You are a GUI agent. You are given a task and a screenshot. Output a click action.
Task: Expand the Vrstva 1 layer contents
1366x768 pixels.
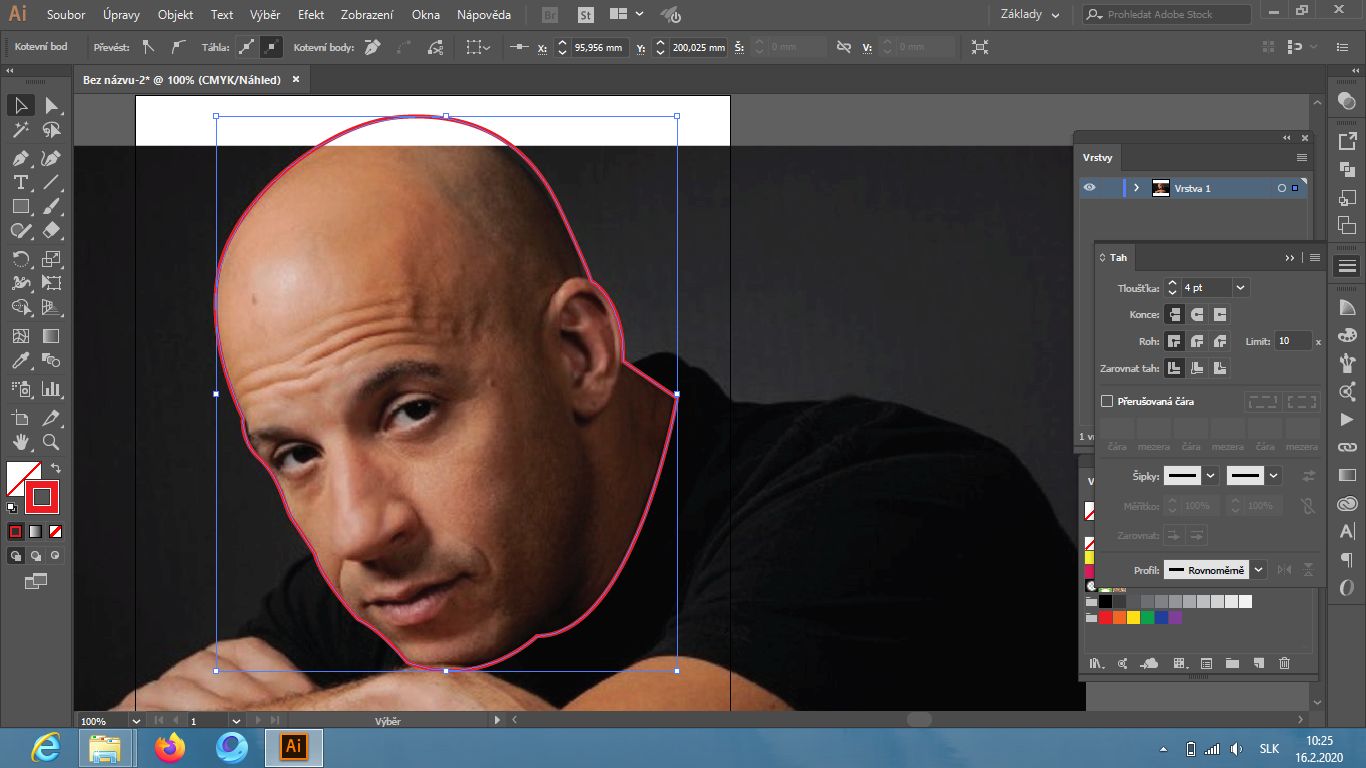click(1136, 188)
